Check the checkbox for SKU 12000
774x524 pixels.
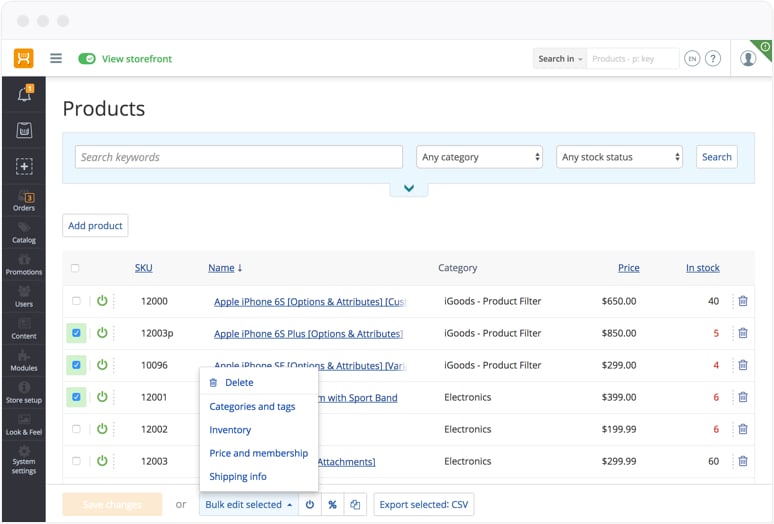[76, 301]
